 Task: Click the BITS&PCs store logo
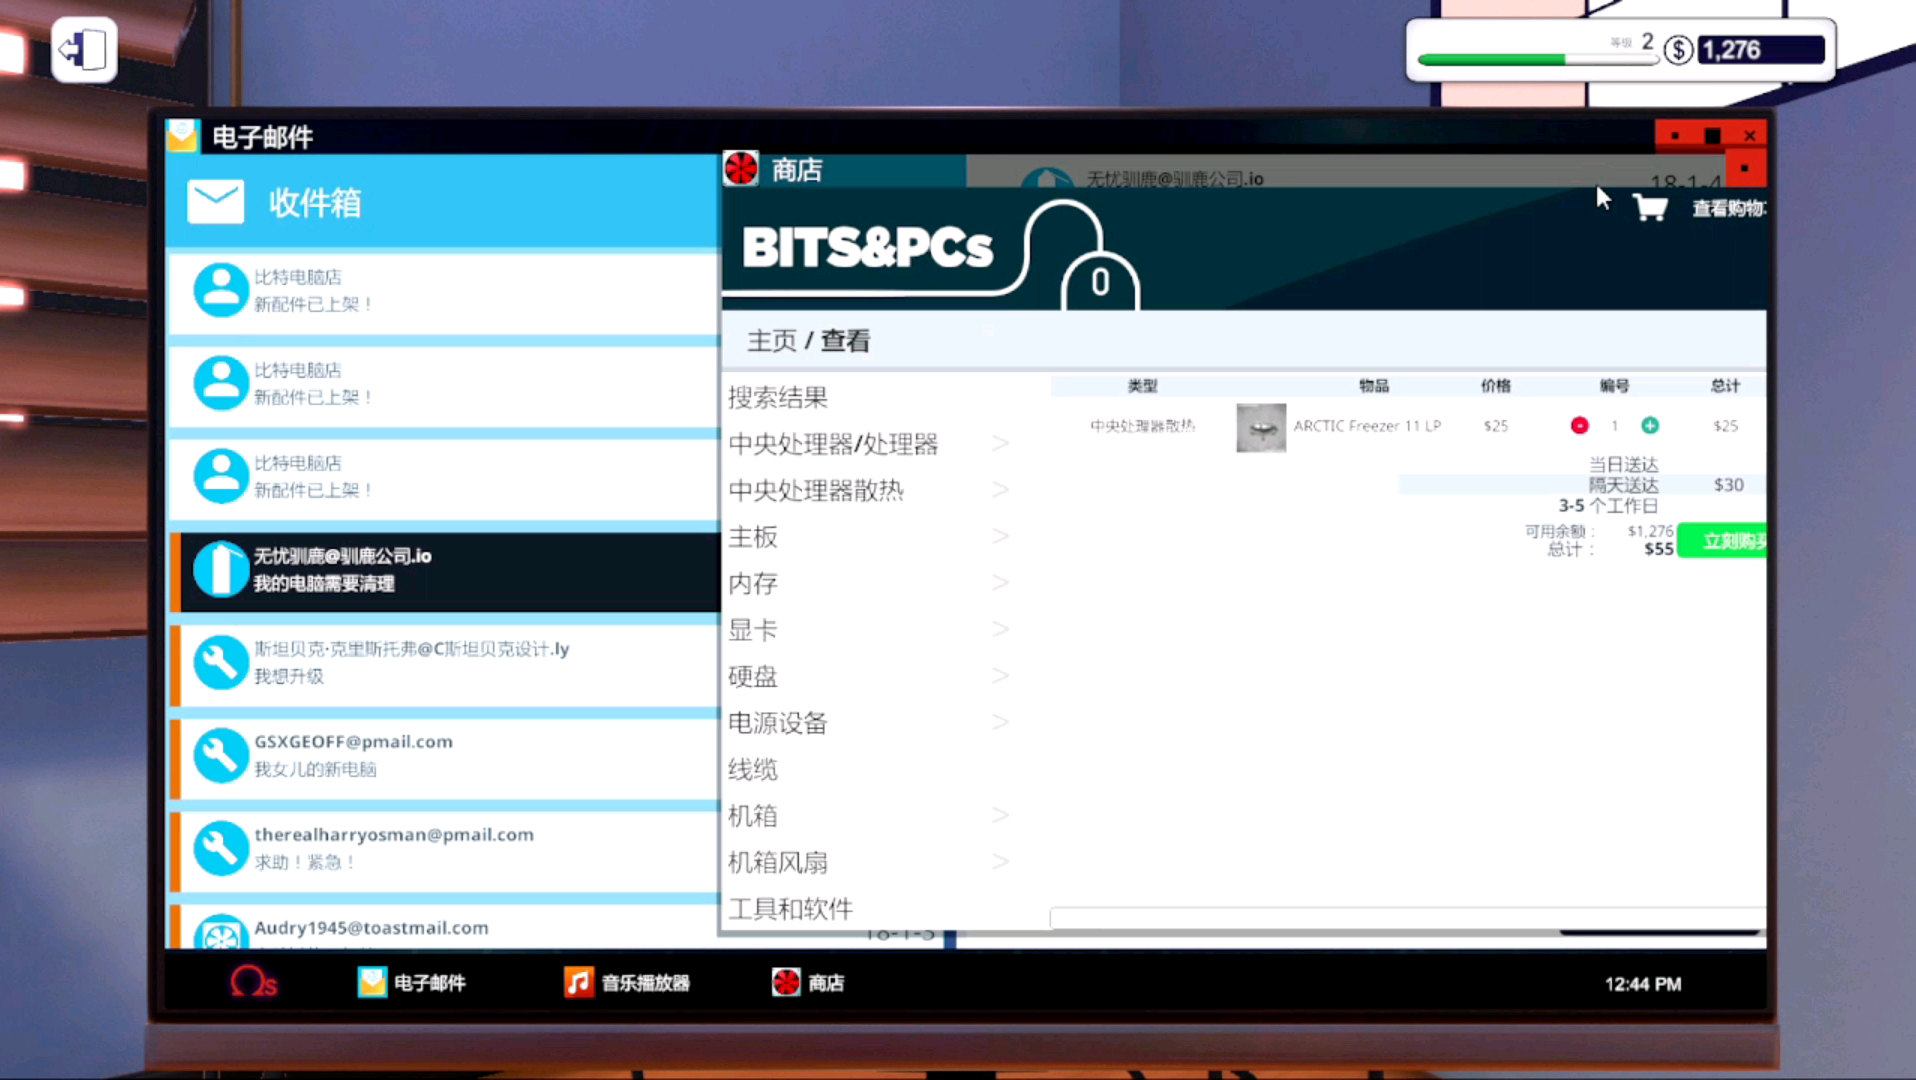tap(867, 247)
